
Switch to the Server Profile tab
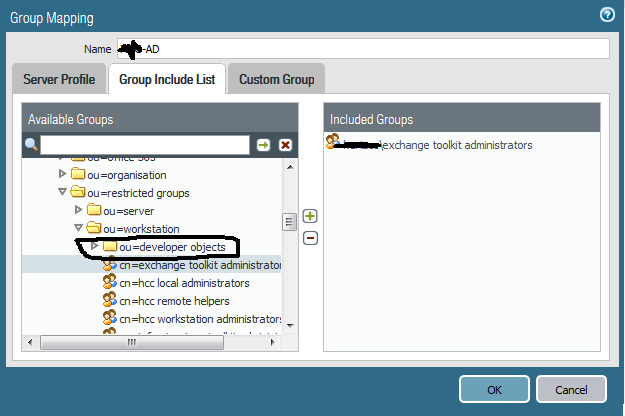[x=59, y=79]
